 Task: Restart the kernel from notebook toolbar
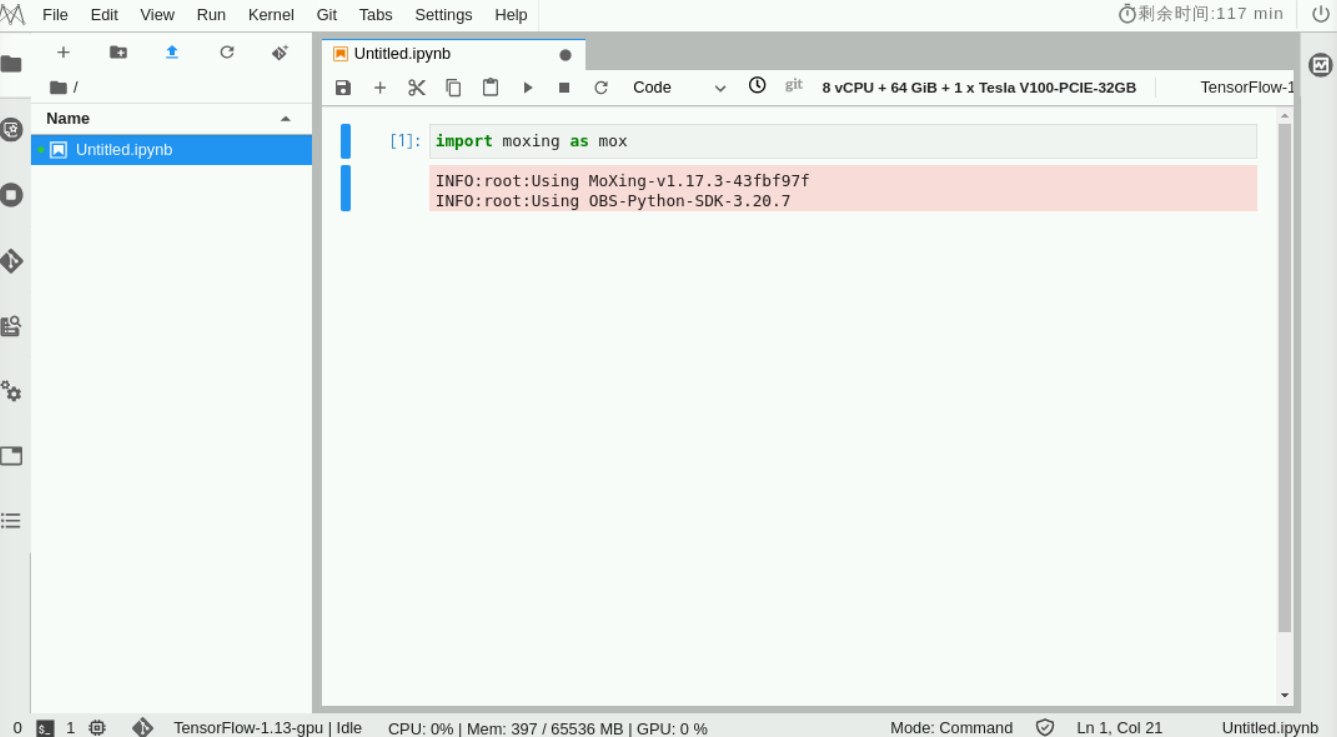[601, 88]
